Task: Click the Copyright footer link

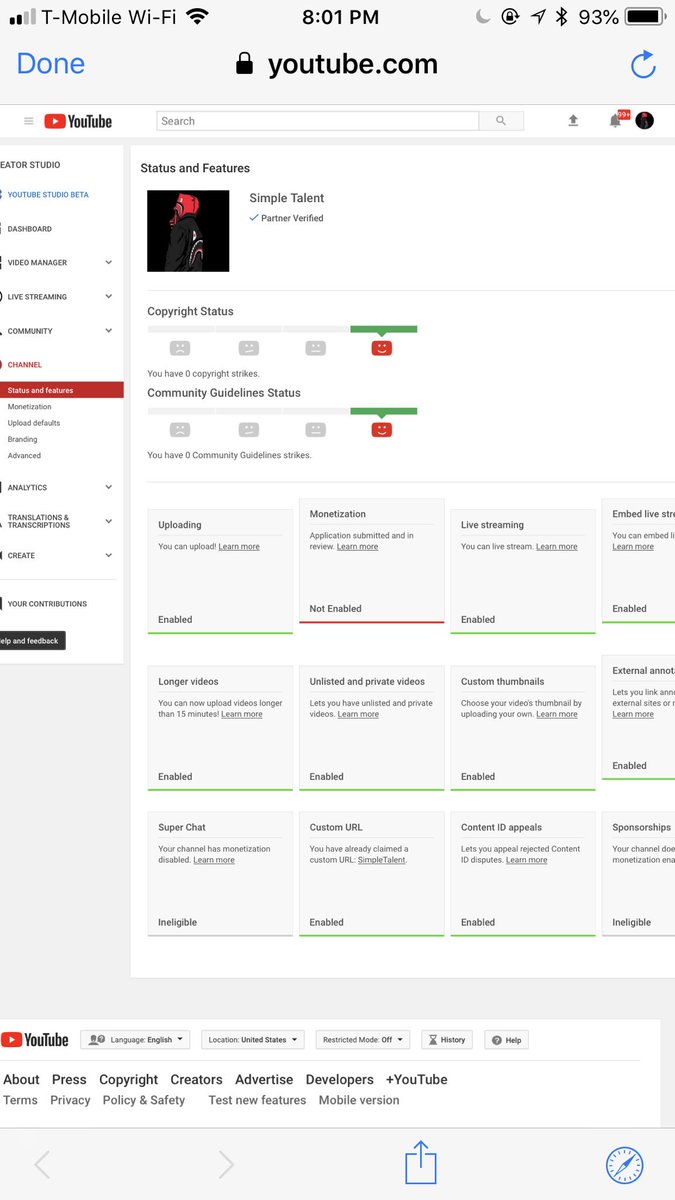Action: tap(128, 1080)
